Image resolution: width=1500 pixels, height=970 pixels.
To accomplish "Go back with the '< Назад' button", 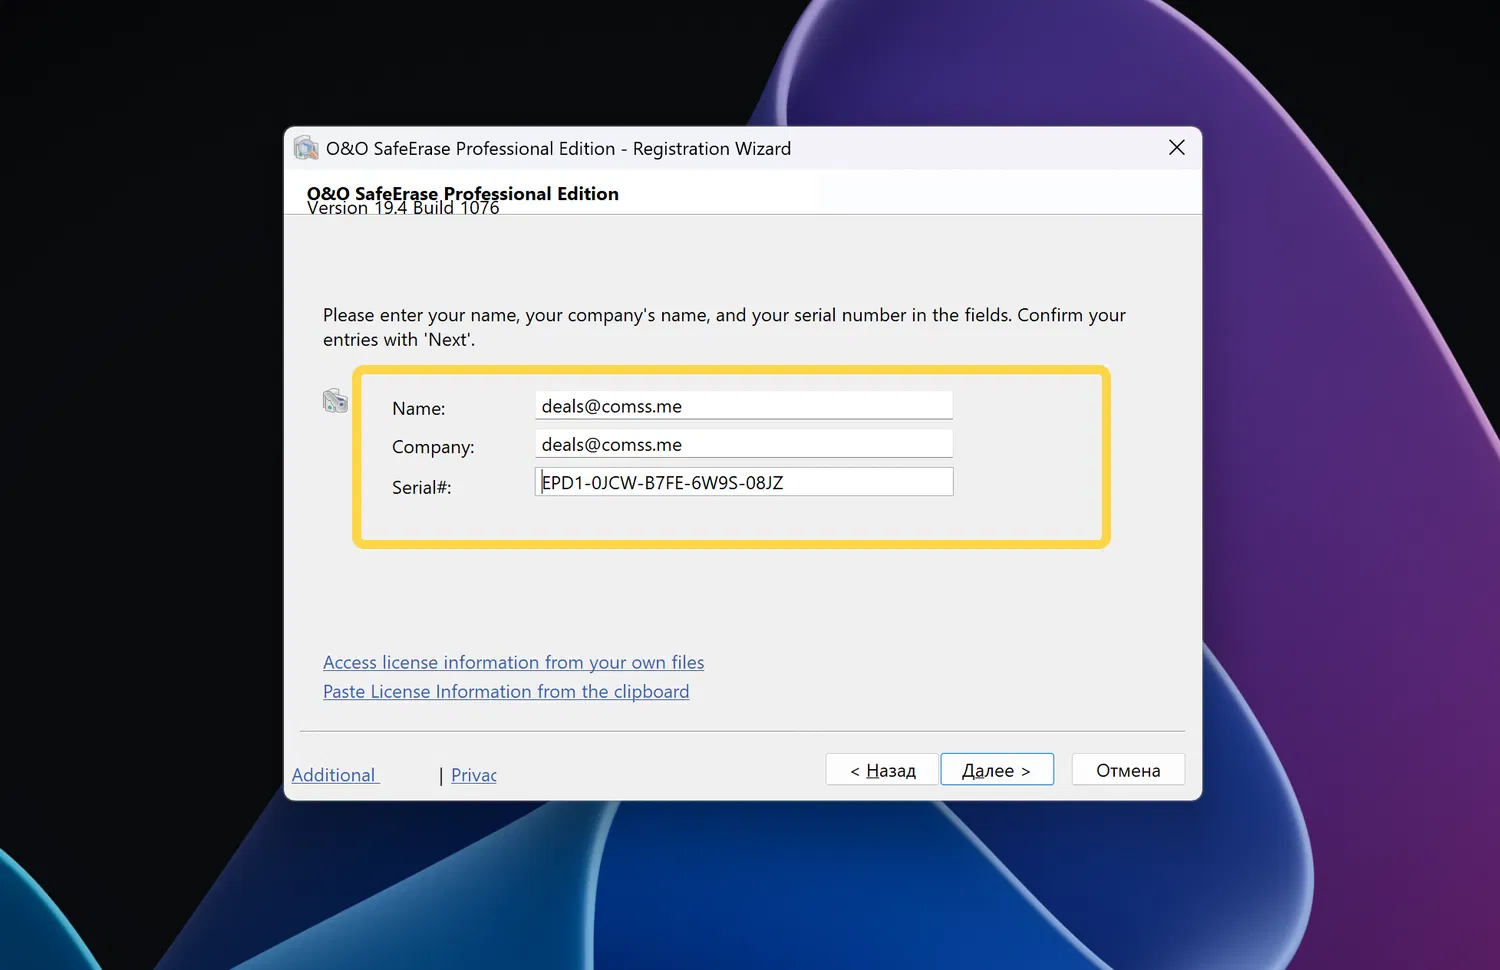I will tap(882, 770).
